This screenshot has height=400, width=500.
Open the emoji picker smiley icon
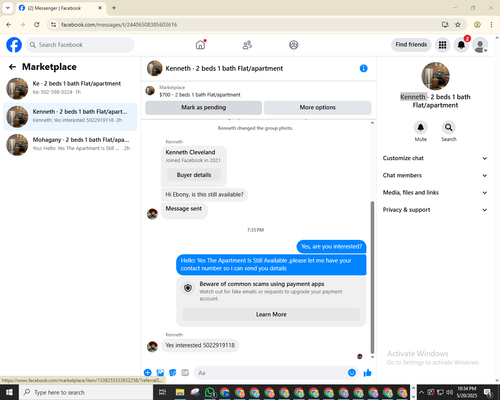352,373
